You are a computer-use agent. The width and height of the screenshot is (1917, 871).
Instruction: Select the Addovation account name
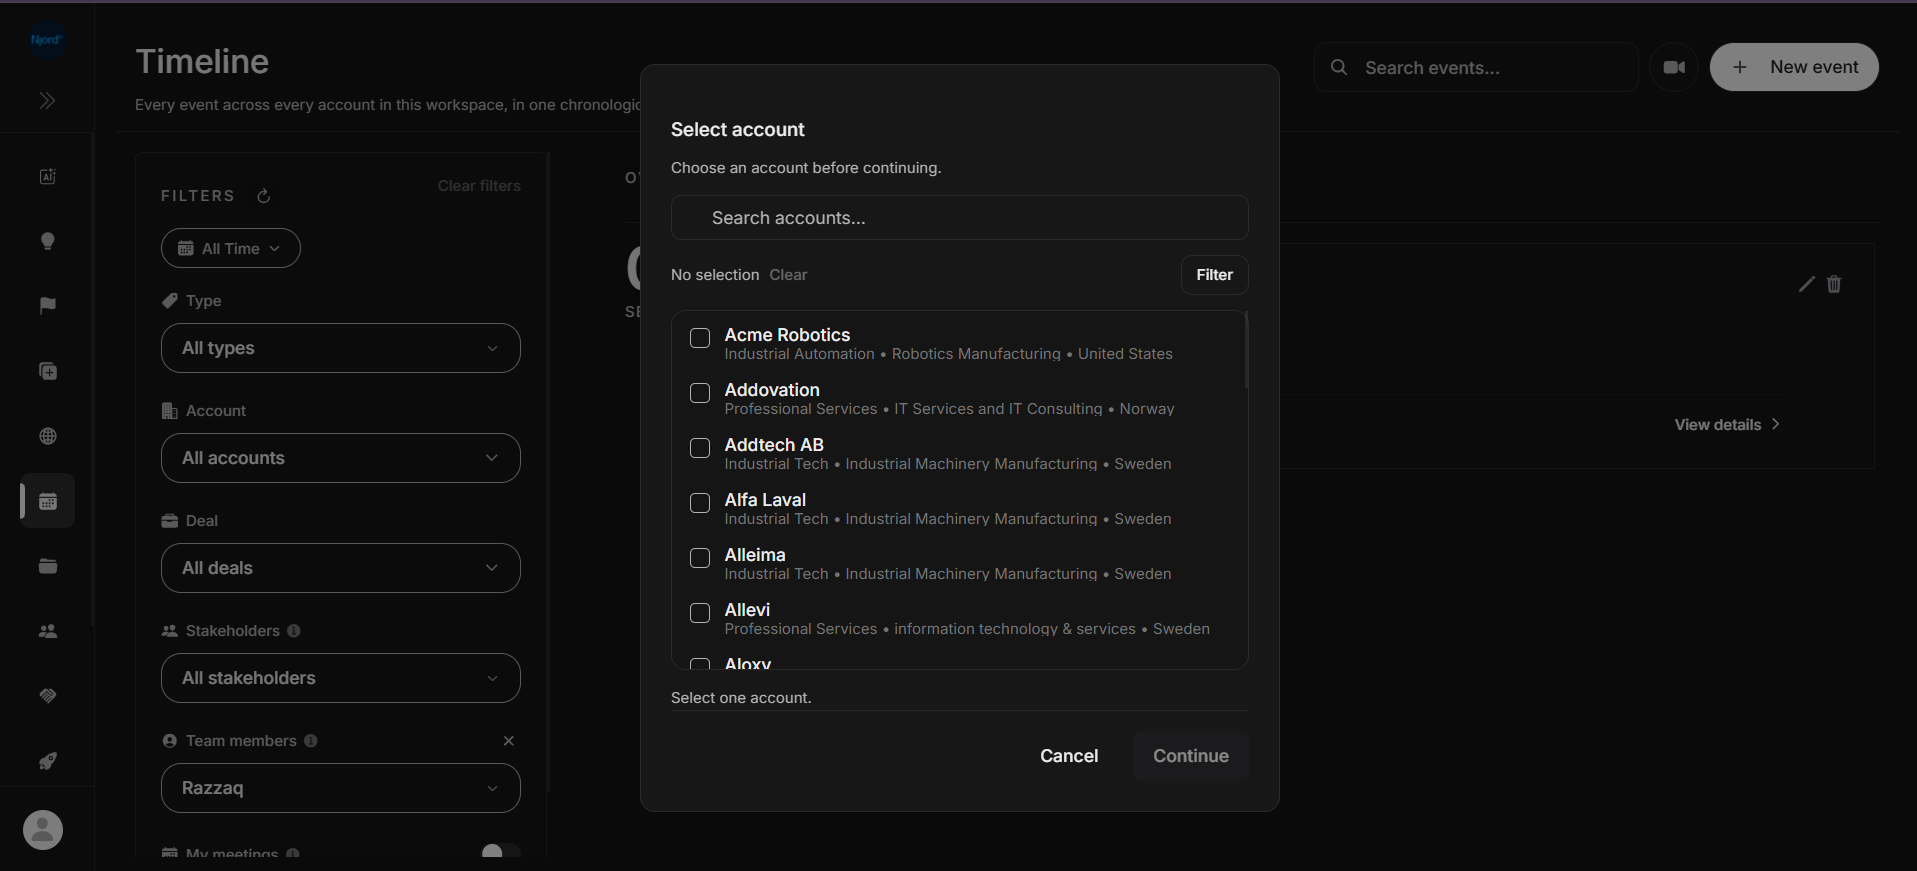coord(772,390)
